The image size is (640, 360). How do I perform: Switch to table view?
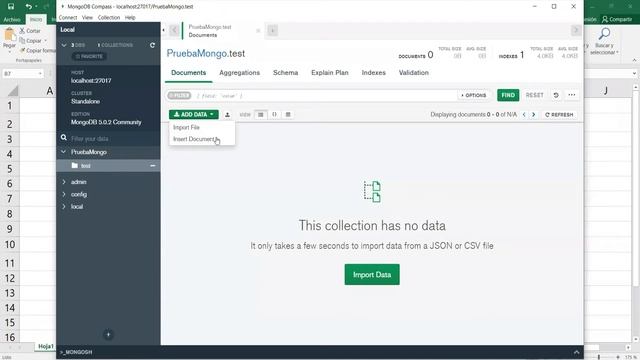(288, 115)
